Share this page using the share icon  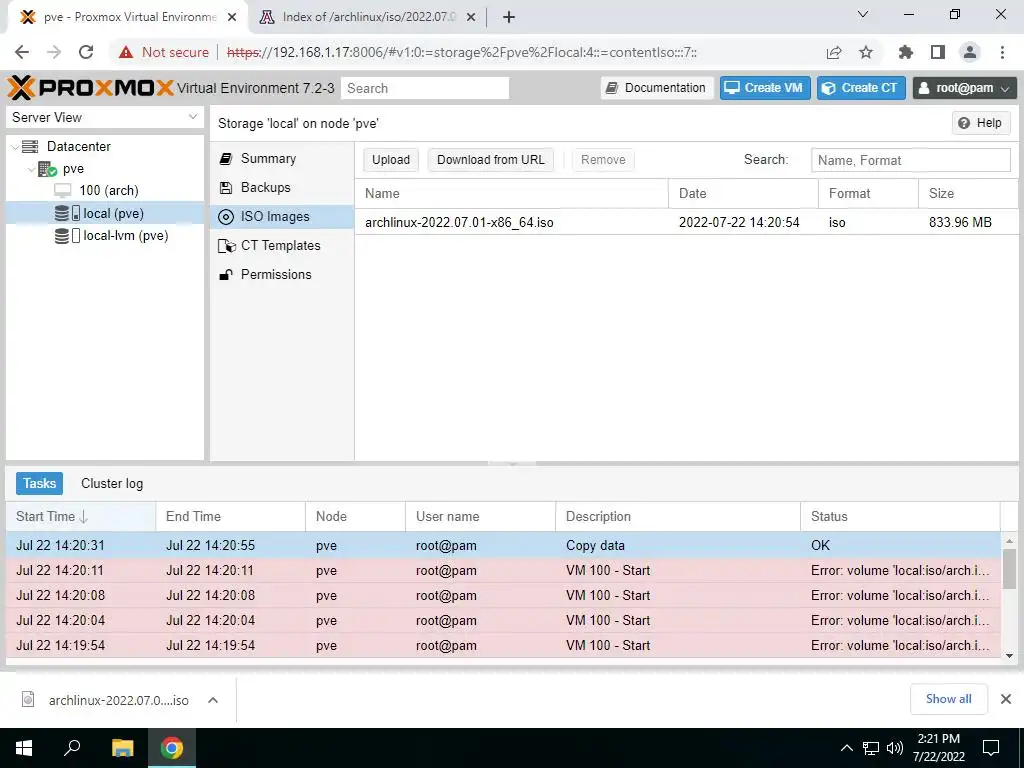pos(834,52)
